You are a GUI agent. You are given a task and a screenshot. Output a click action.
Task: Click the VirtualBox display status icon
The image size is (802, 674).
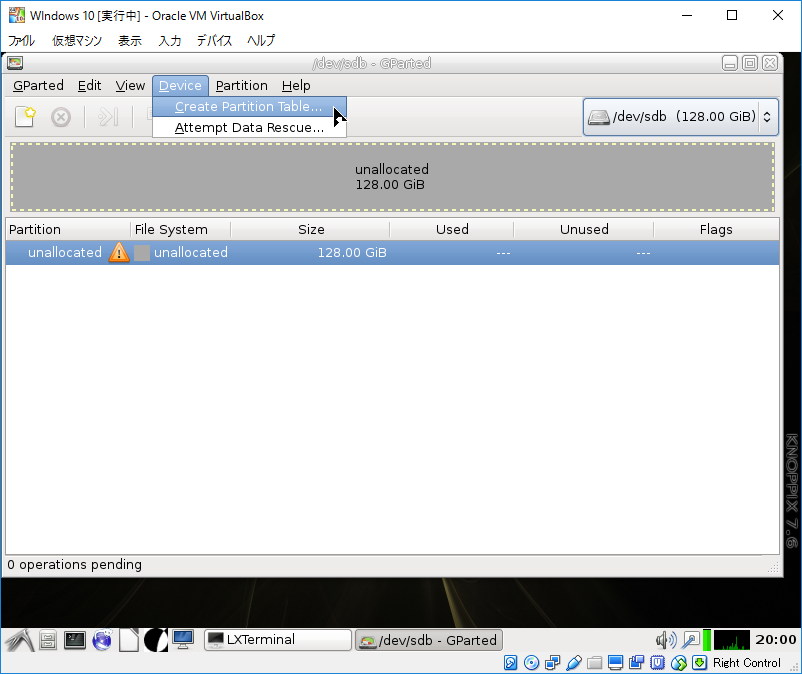click(x=615, y=663)
